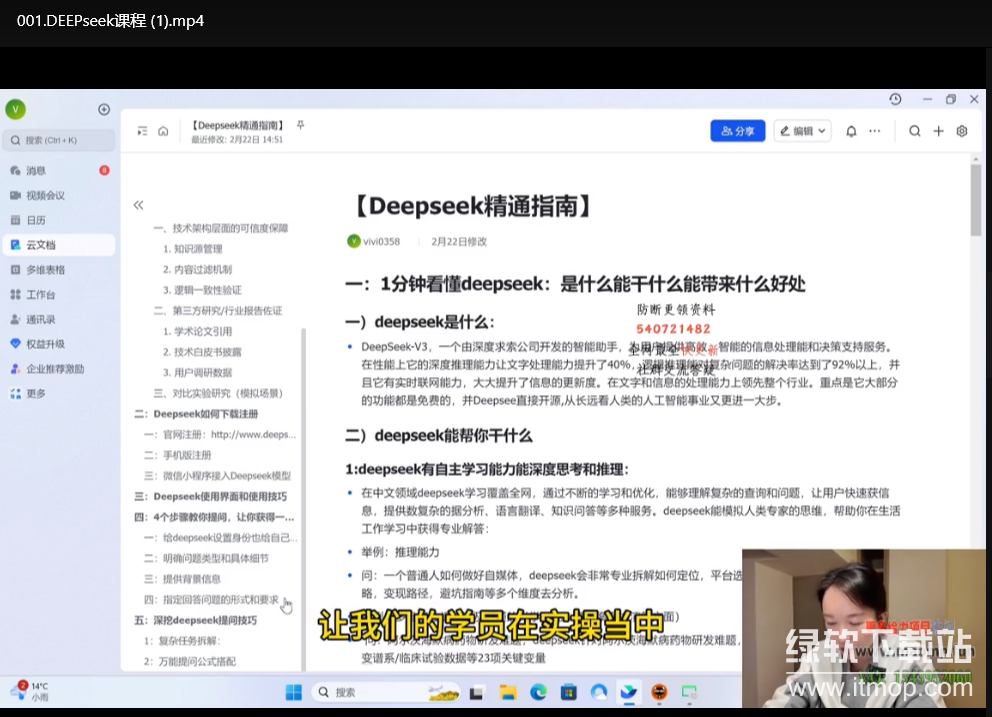This screenshot has width=992, height=717.
Task: Open File Explorer from taskbar
Action: coord(507,692)
